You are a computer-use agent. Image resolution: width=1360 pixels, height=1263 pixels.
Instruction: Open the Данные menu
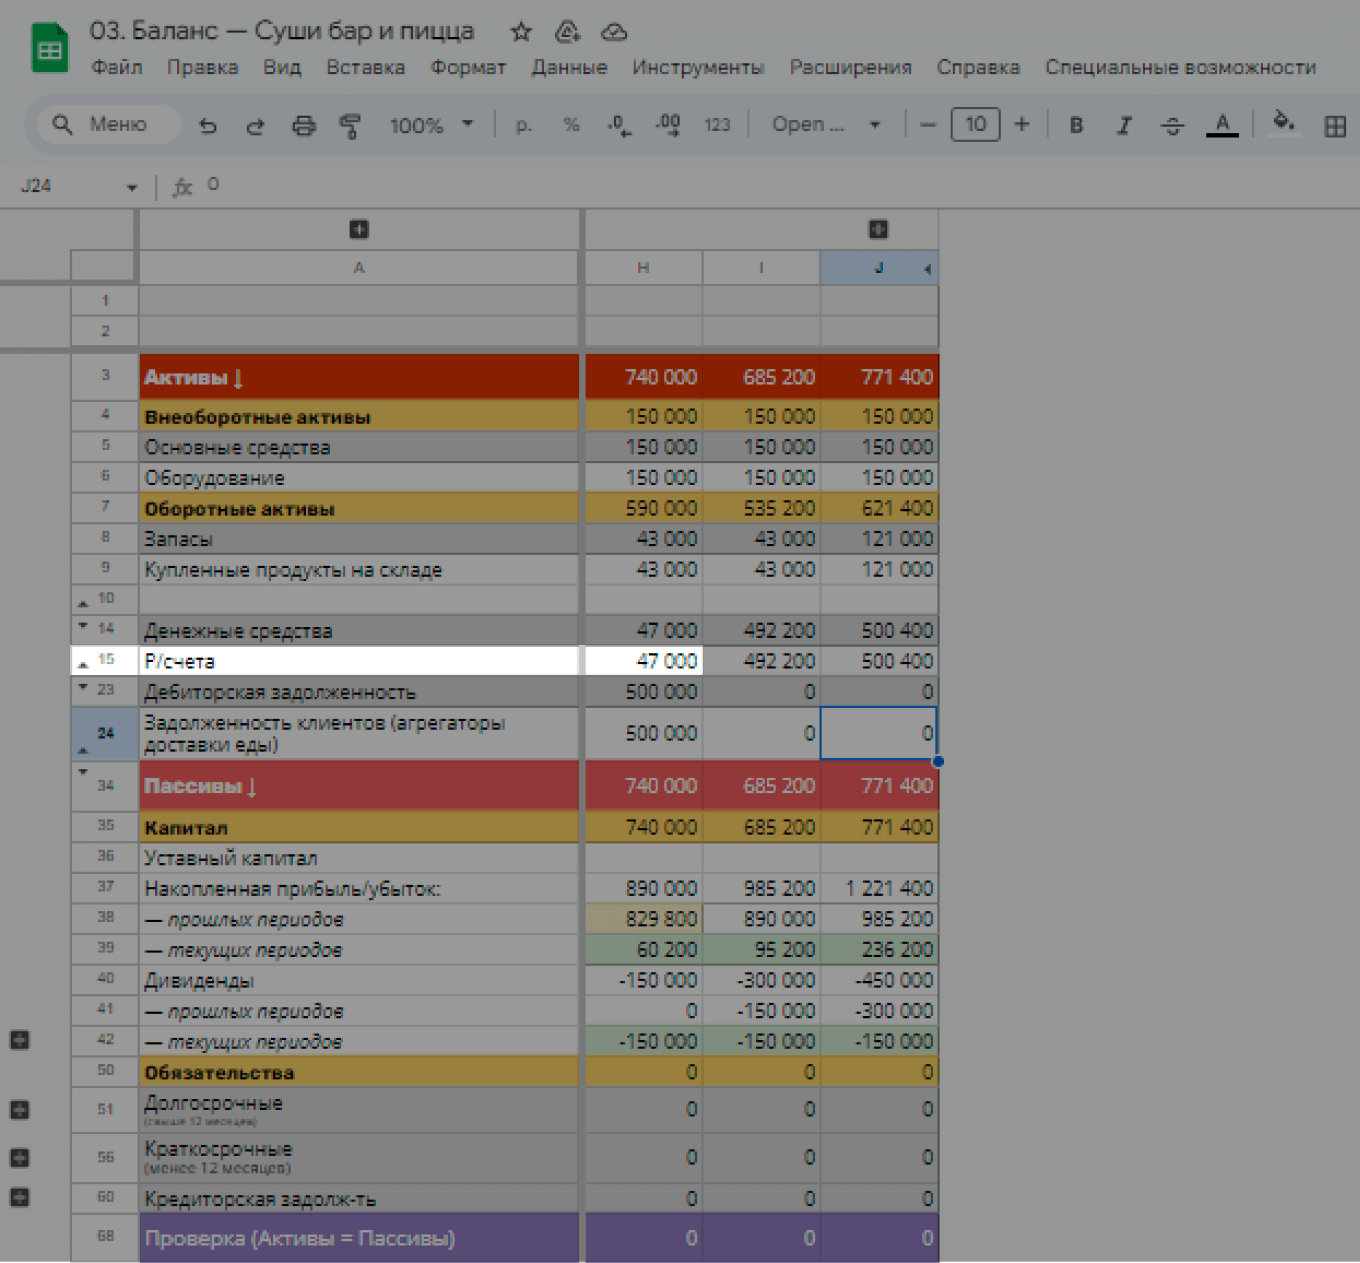pos(569,67)
